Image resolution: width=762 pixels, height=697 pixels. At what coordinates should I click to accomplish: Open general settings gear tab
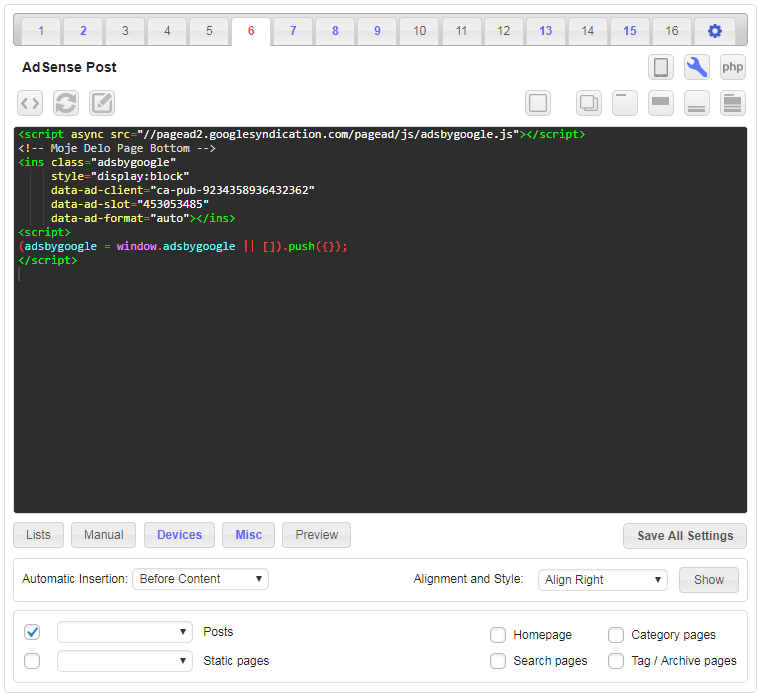click(x=714, y=31)
